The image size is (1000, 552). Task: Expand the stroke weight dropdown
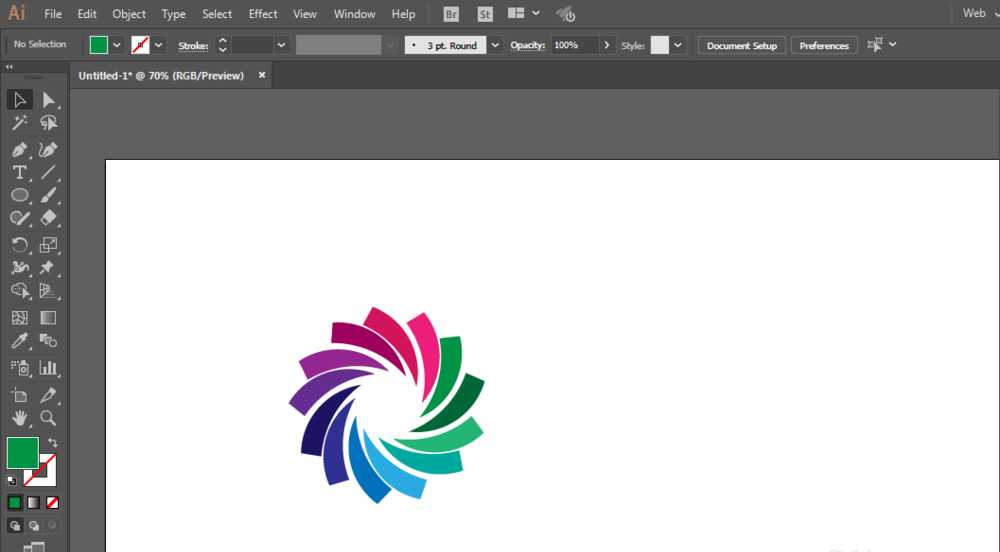point(281,45)
